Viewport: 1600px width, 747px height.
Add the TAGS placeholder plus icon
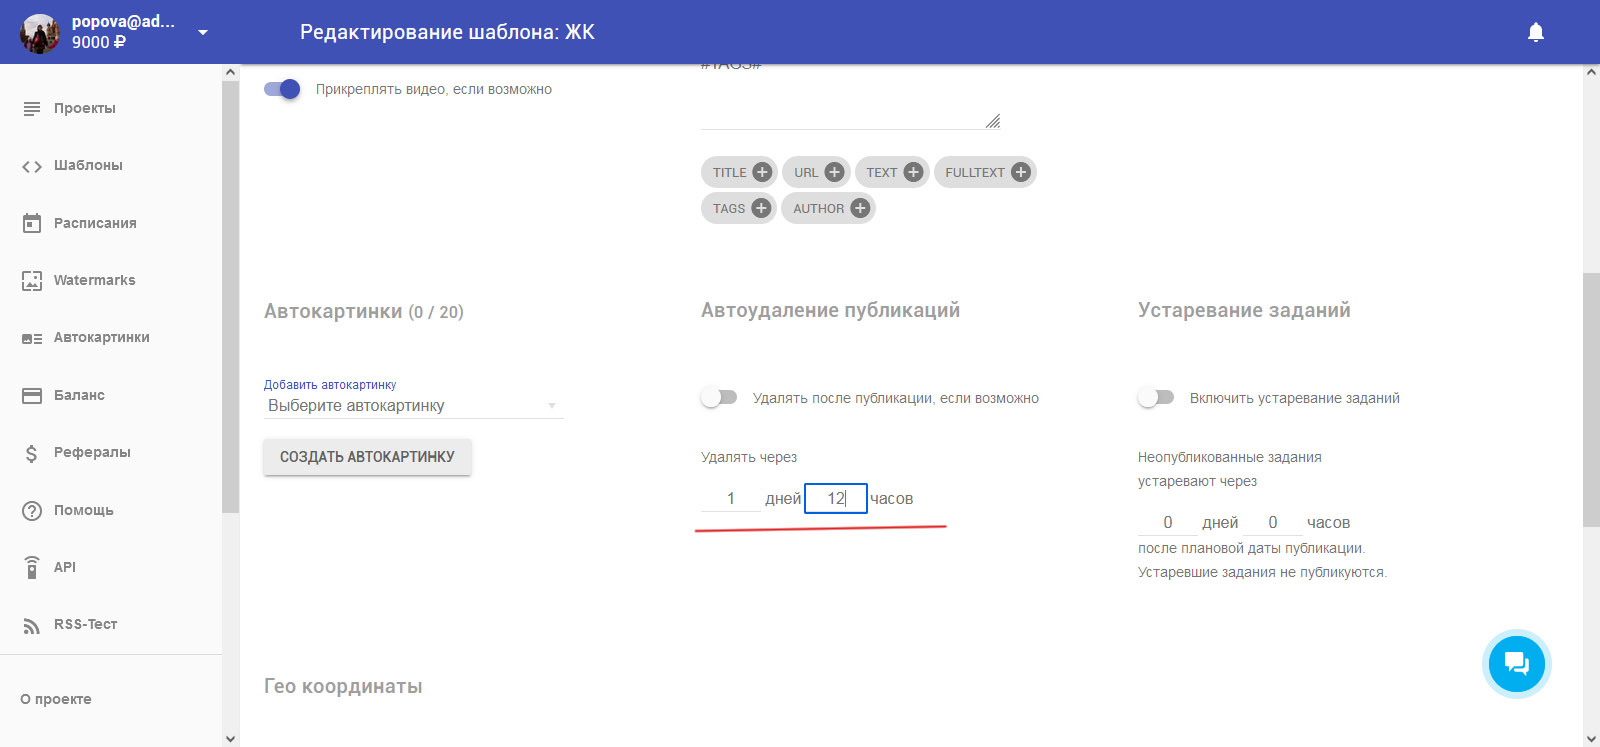click(761, 208)
